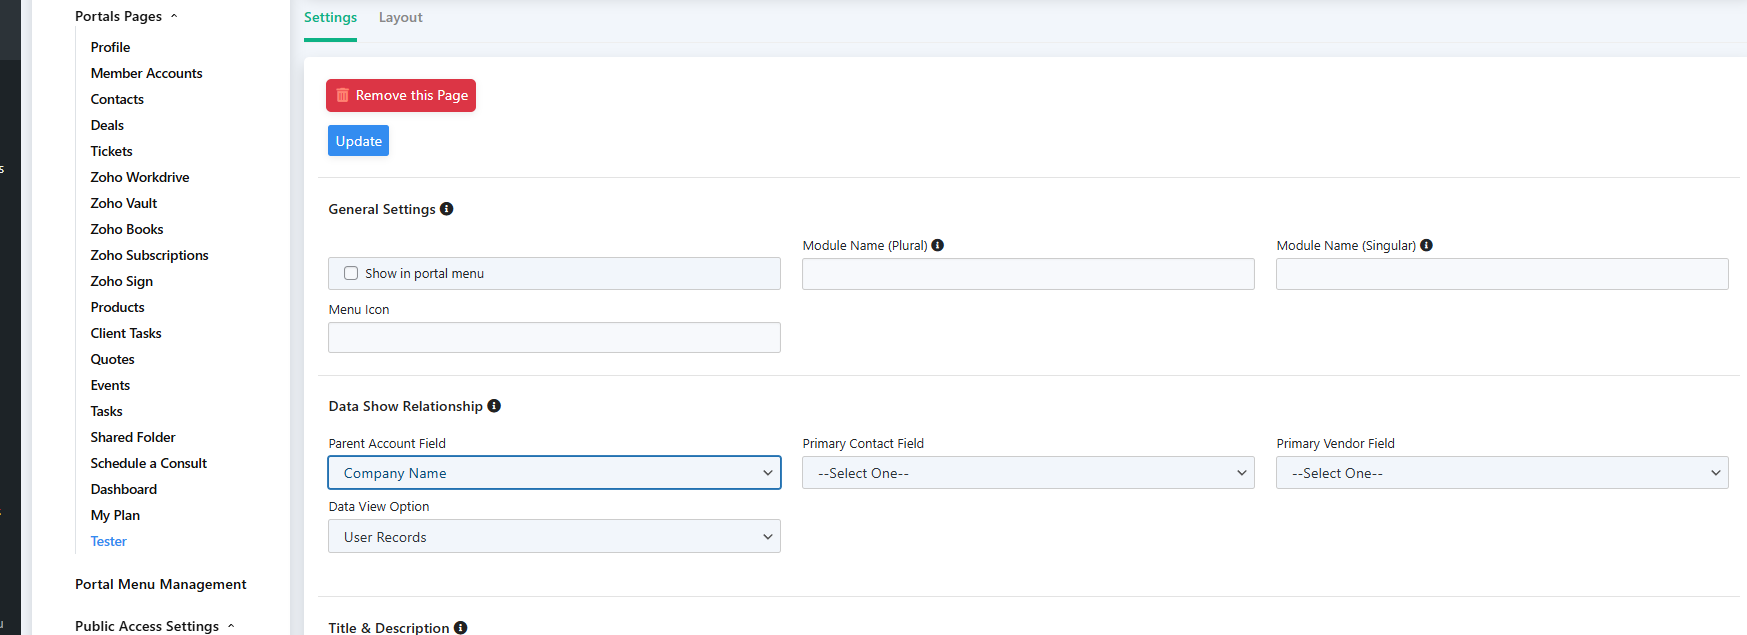Screen dimensions: 1747x635
Task: Select the Settings tab
Action: click(330, 18)
